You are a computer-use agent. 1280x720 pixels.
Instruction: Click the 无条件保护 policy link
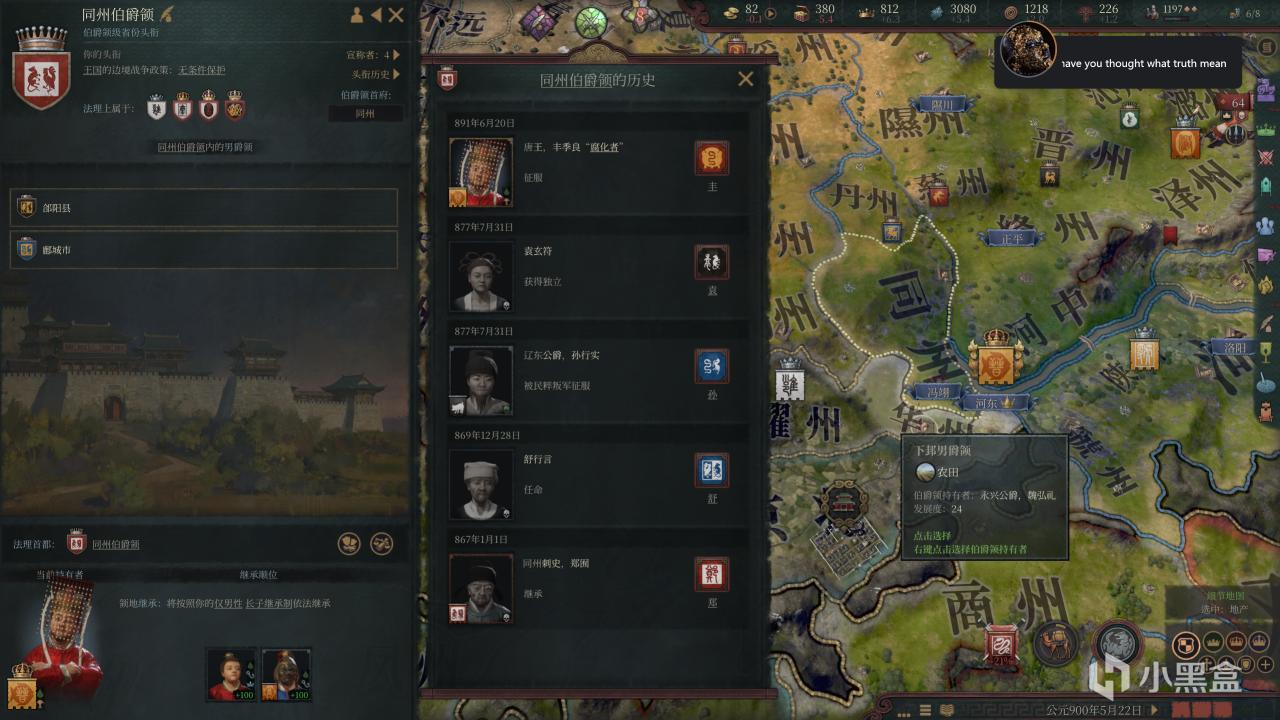(x=202, y=70)
